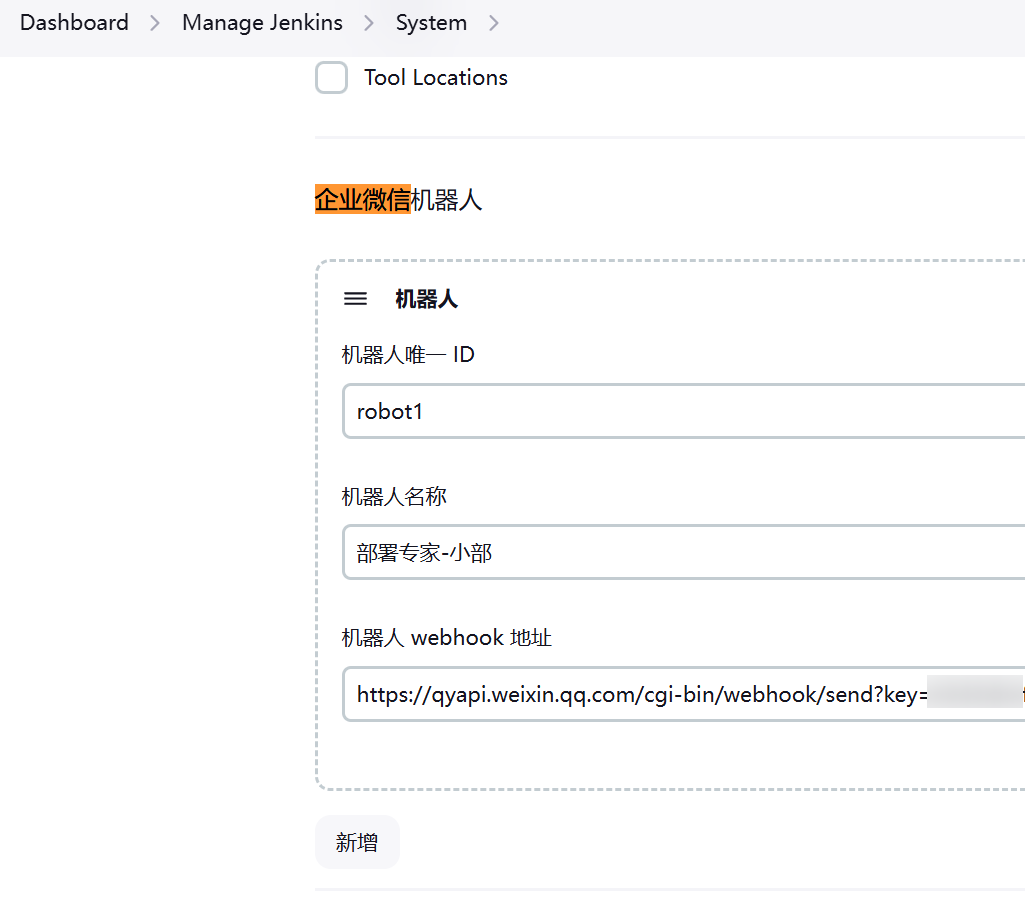Screen dimensions: 1025x902
Task: Click the 机器人名称 label
Action: [394, 496]
